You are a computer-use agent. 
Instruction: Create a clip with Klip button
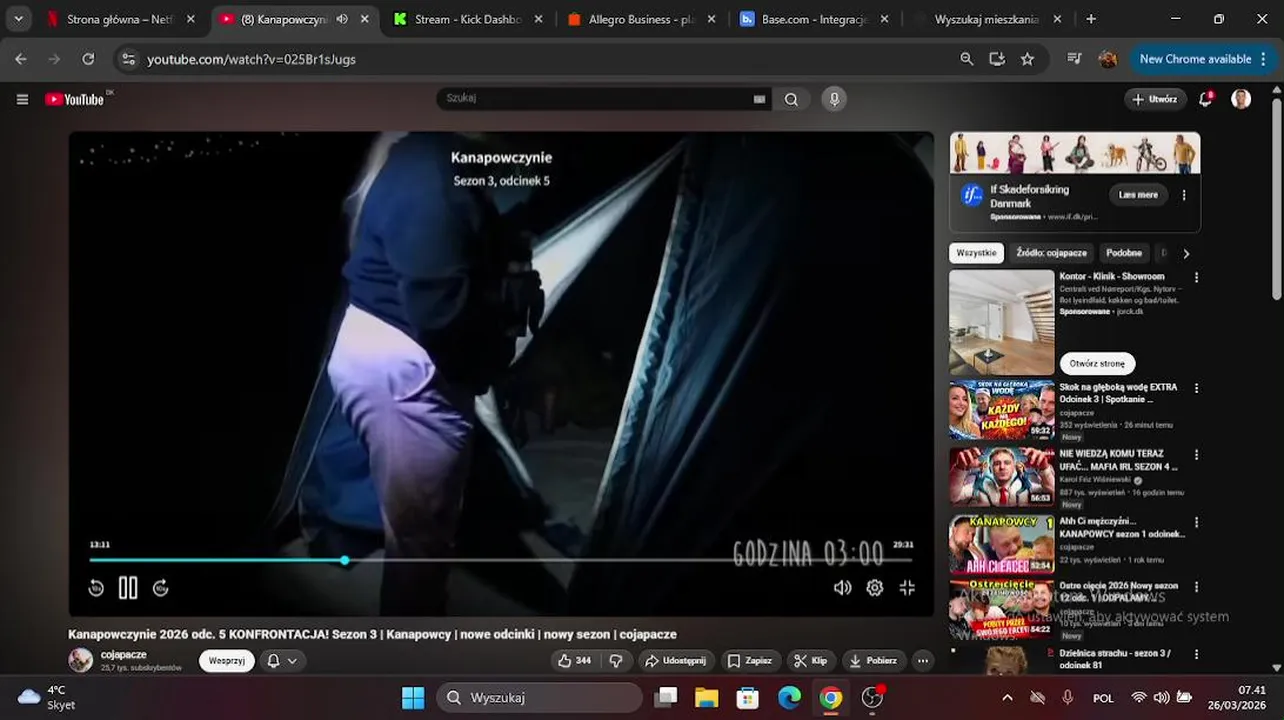click(811, 661)
